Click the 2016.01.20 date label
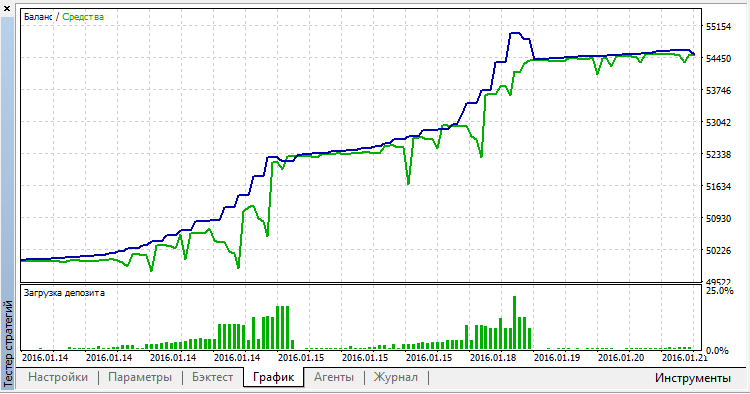Viewport: 750px width, 394px height. coord(621,358)
